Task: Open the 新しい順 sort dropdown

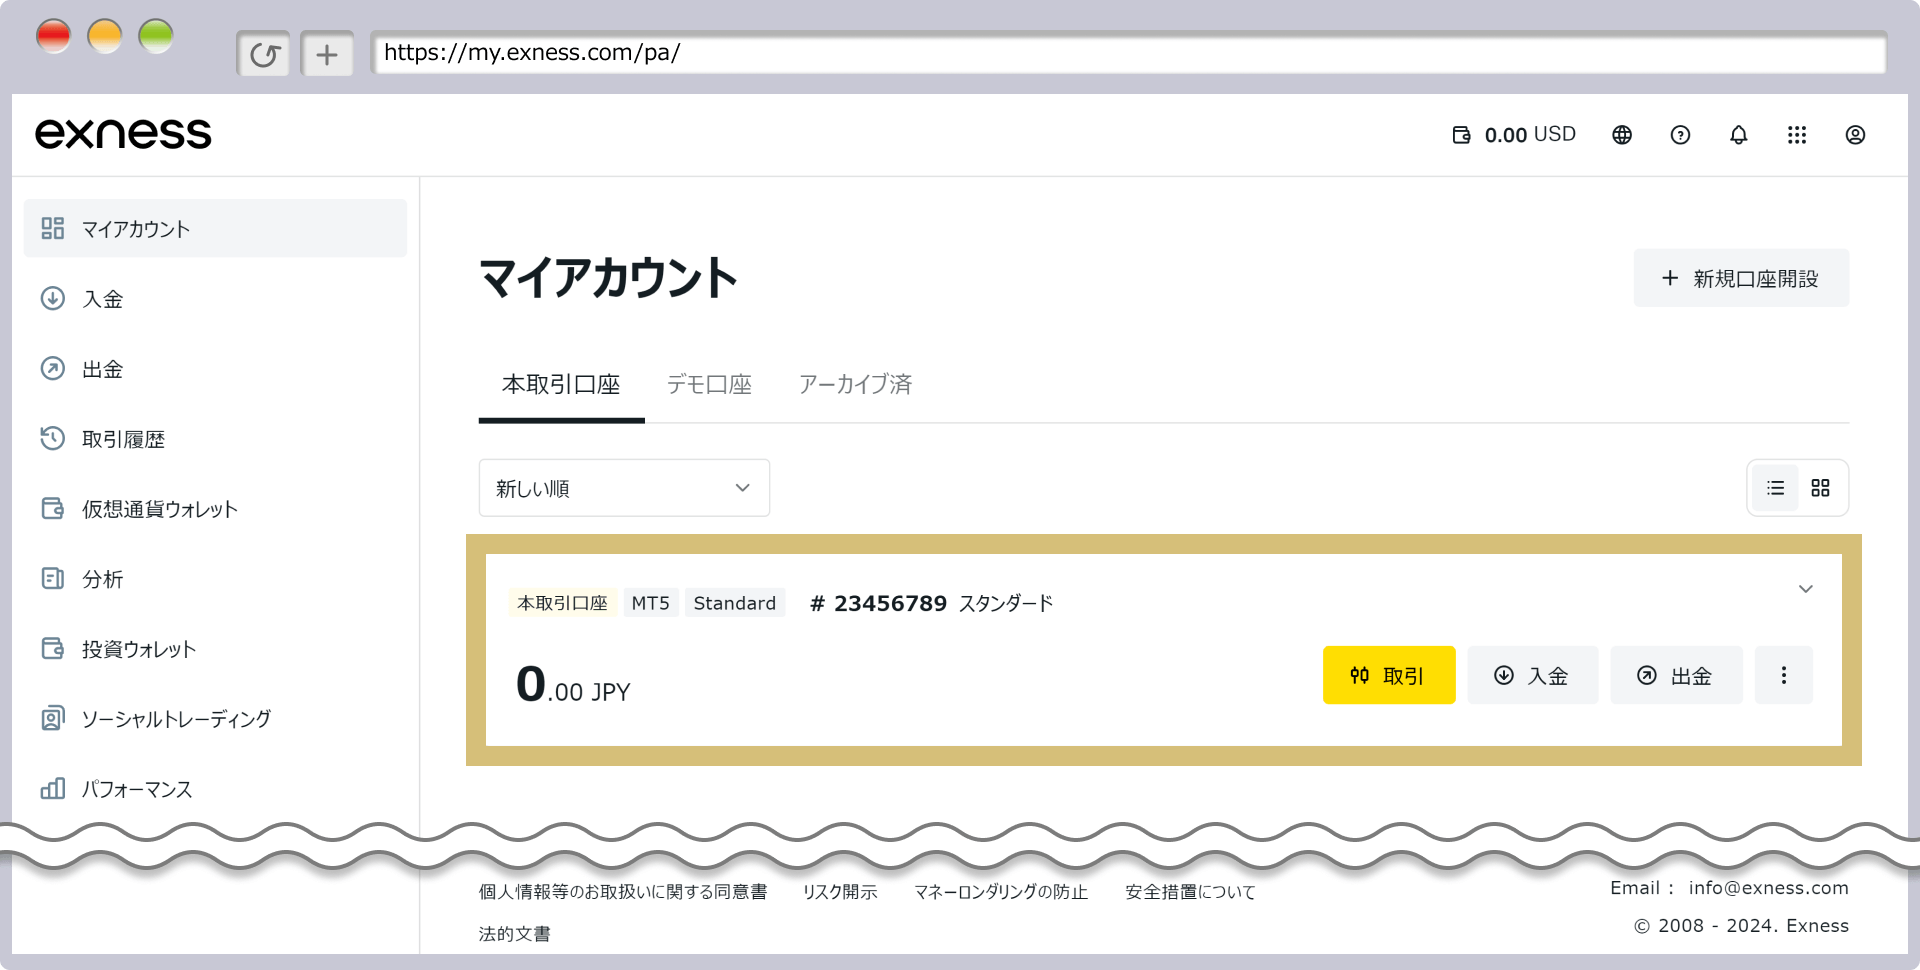Action: (x=624, y=488)
